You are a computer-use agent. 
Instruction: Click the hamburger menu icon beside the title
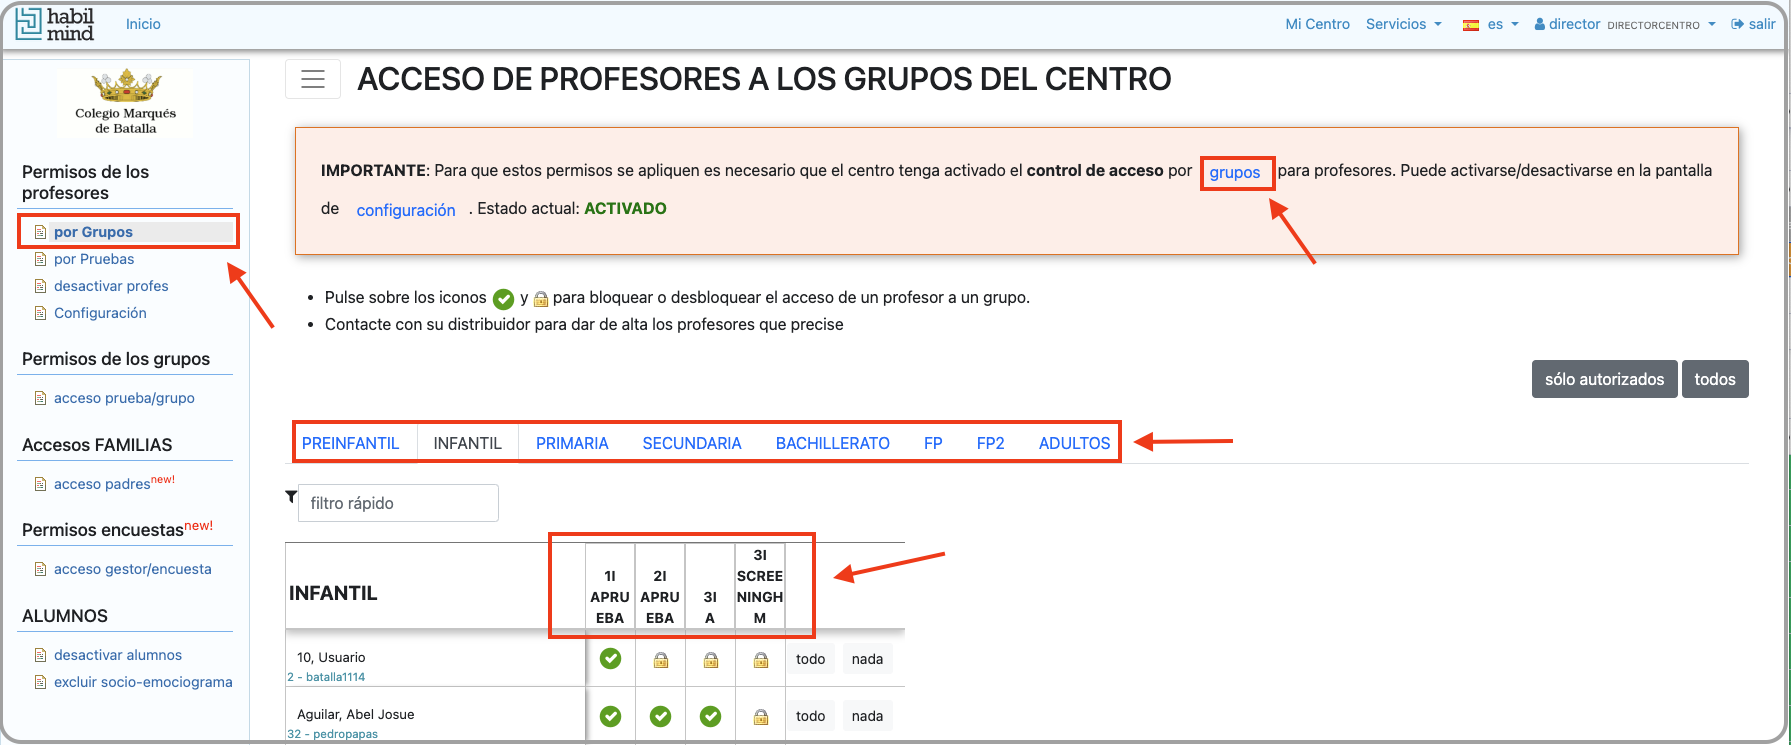coord(313,79)
